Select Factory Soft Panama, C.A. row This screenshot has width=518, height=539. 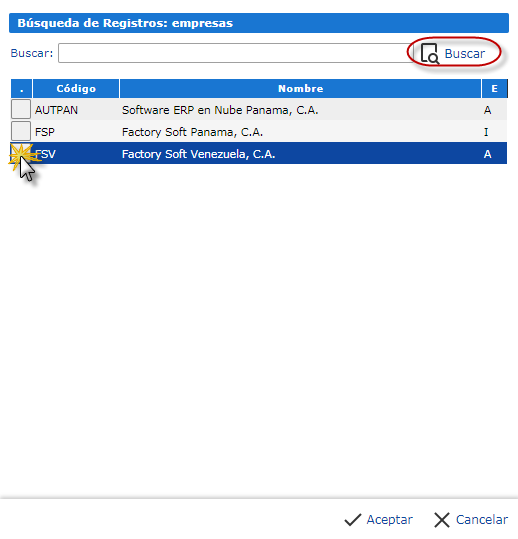[259, 132]
